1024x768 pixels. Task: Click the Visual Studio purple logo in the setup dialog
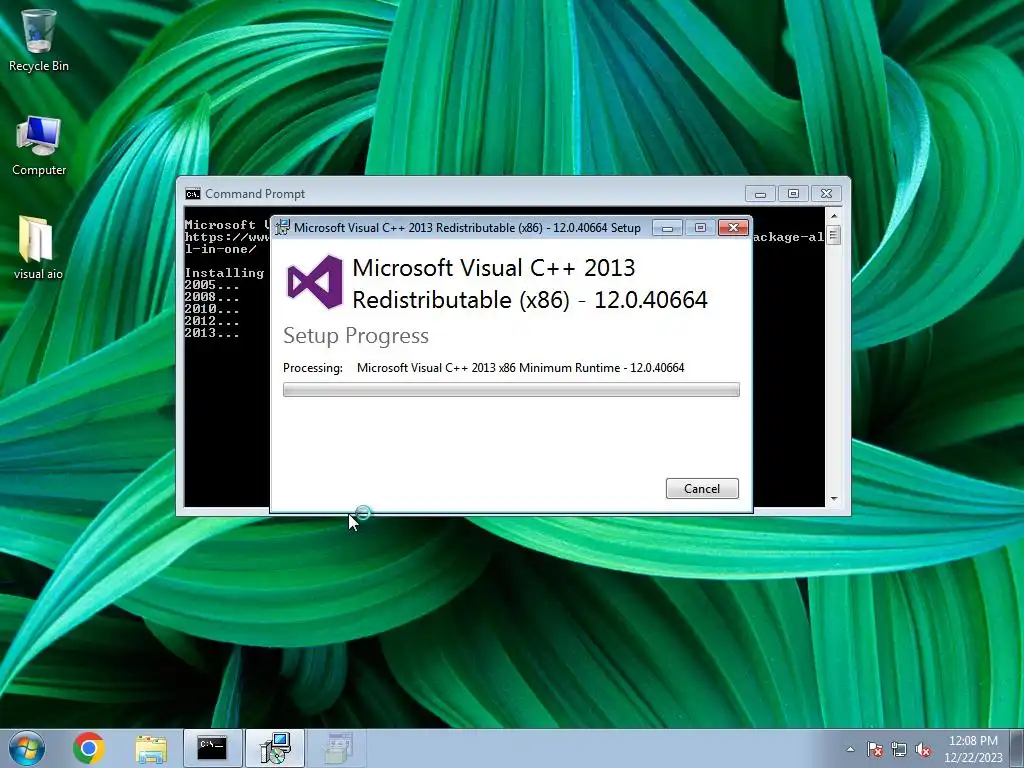pos(315,281)
